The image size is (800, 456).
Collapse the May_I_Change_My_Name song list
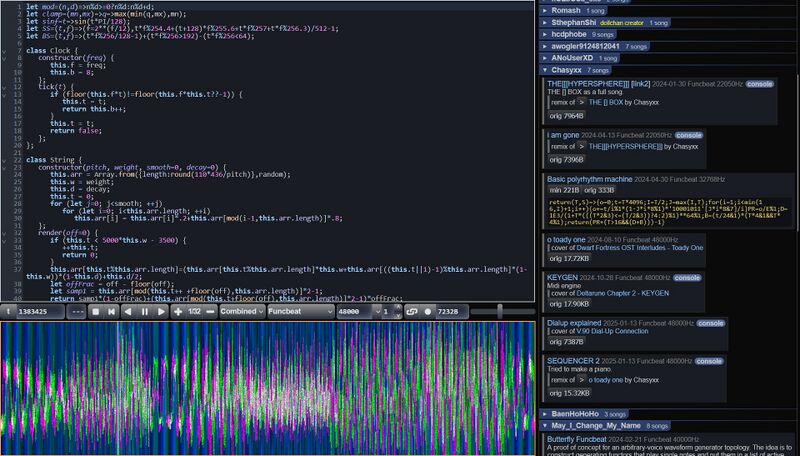tap(605, 426)
